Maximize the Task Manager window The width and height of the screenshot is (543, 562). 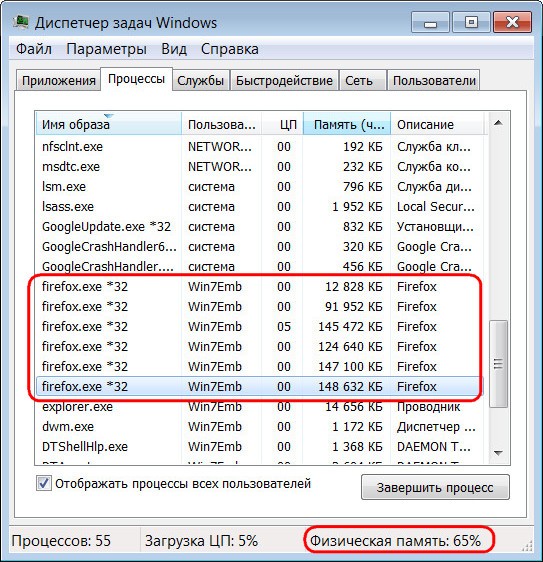[471, 23]
